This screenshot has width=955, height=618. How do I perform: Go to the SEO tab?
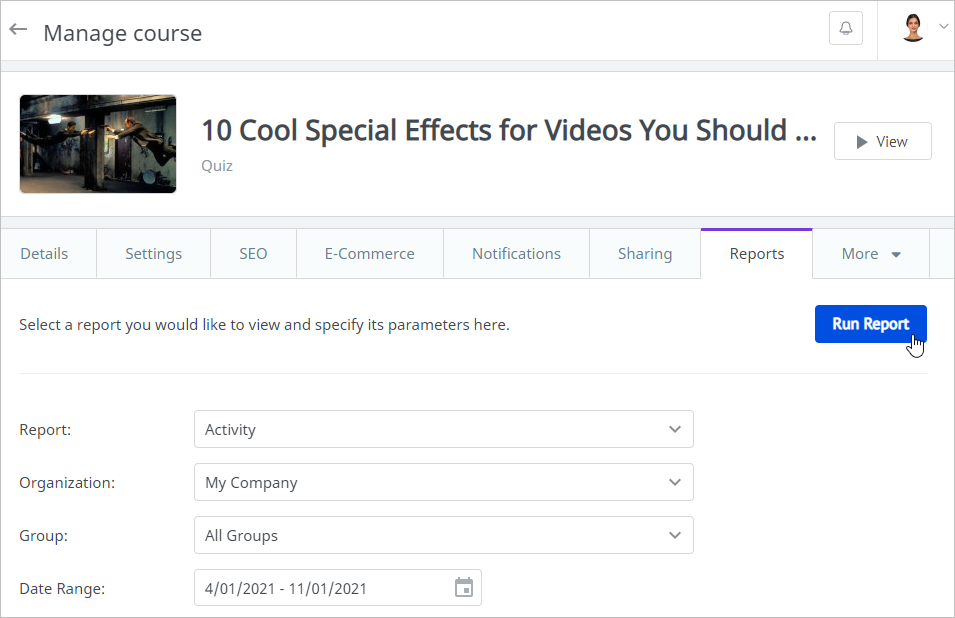coord(253,254)
